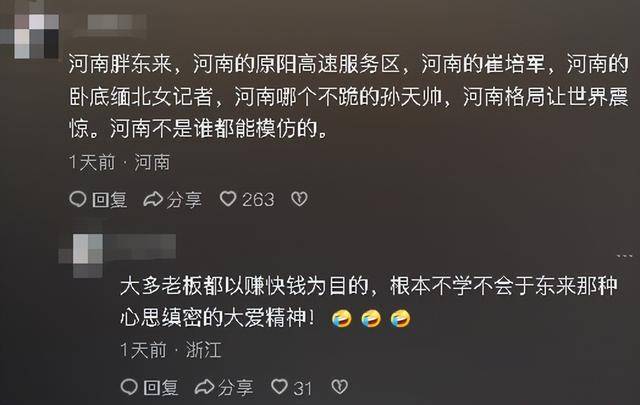Click the 31 like count number
The height and width of the screenshot is (405, 640).
302,388
